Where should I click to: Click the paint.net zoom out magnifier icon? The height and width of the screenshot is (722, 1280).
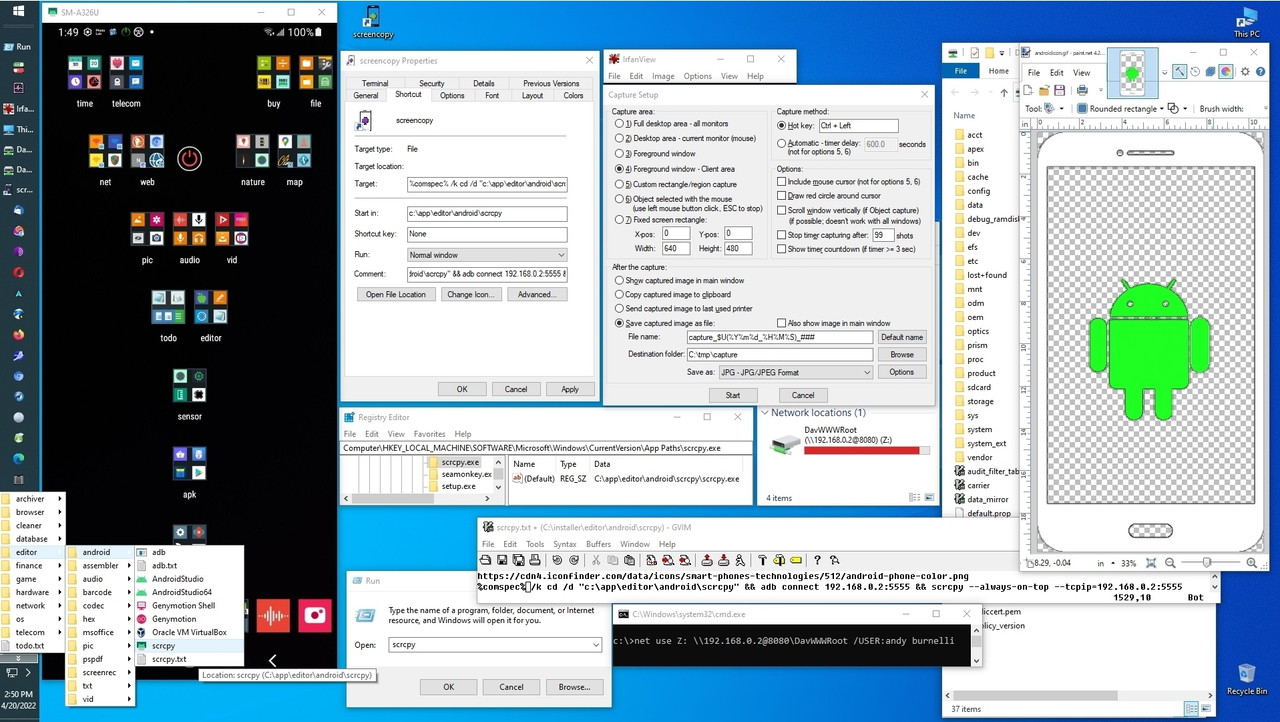(1170, 563)
